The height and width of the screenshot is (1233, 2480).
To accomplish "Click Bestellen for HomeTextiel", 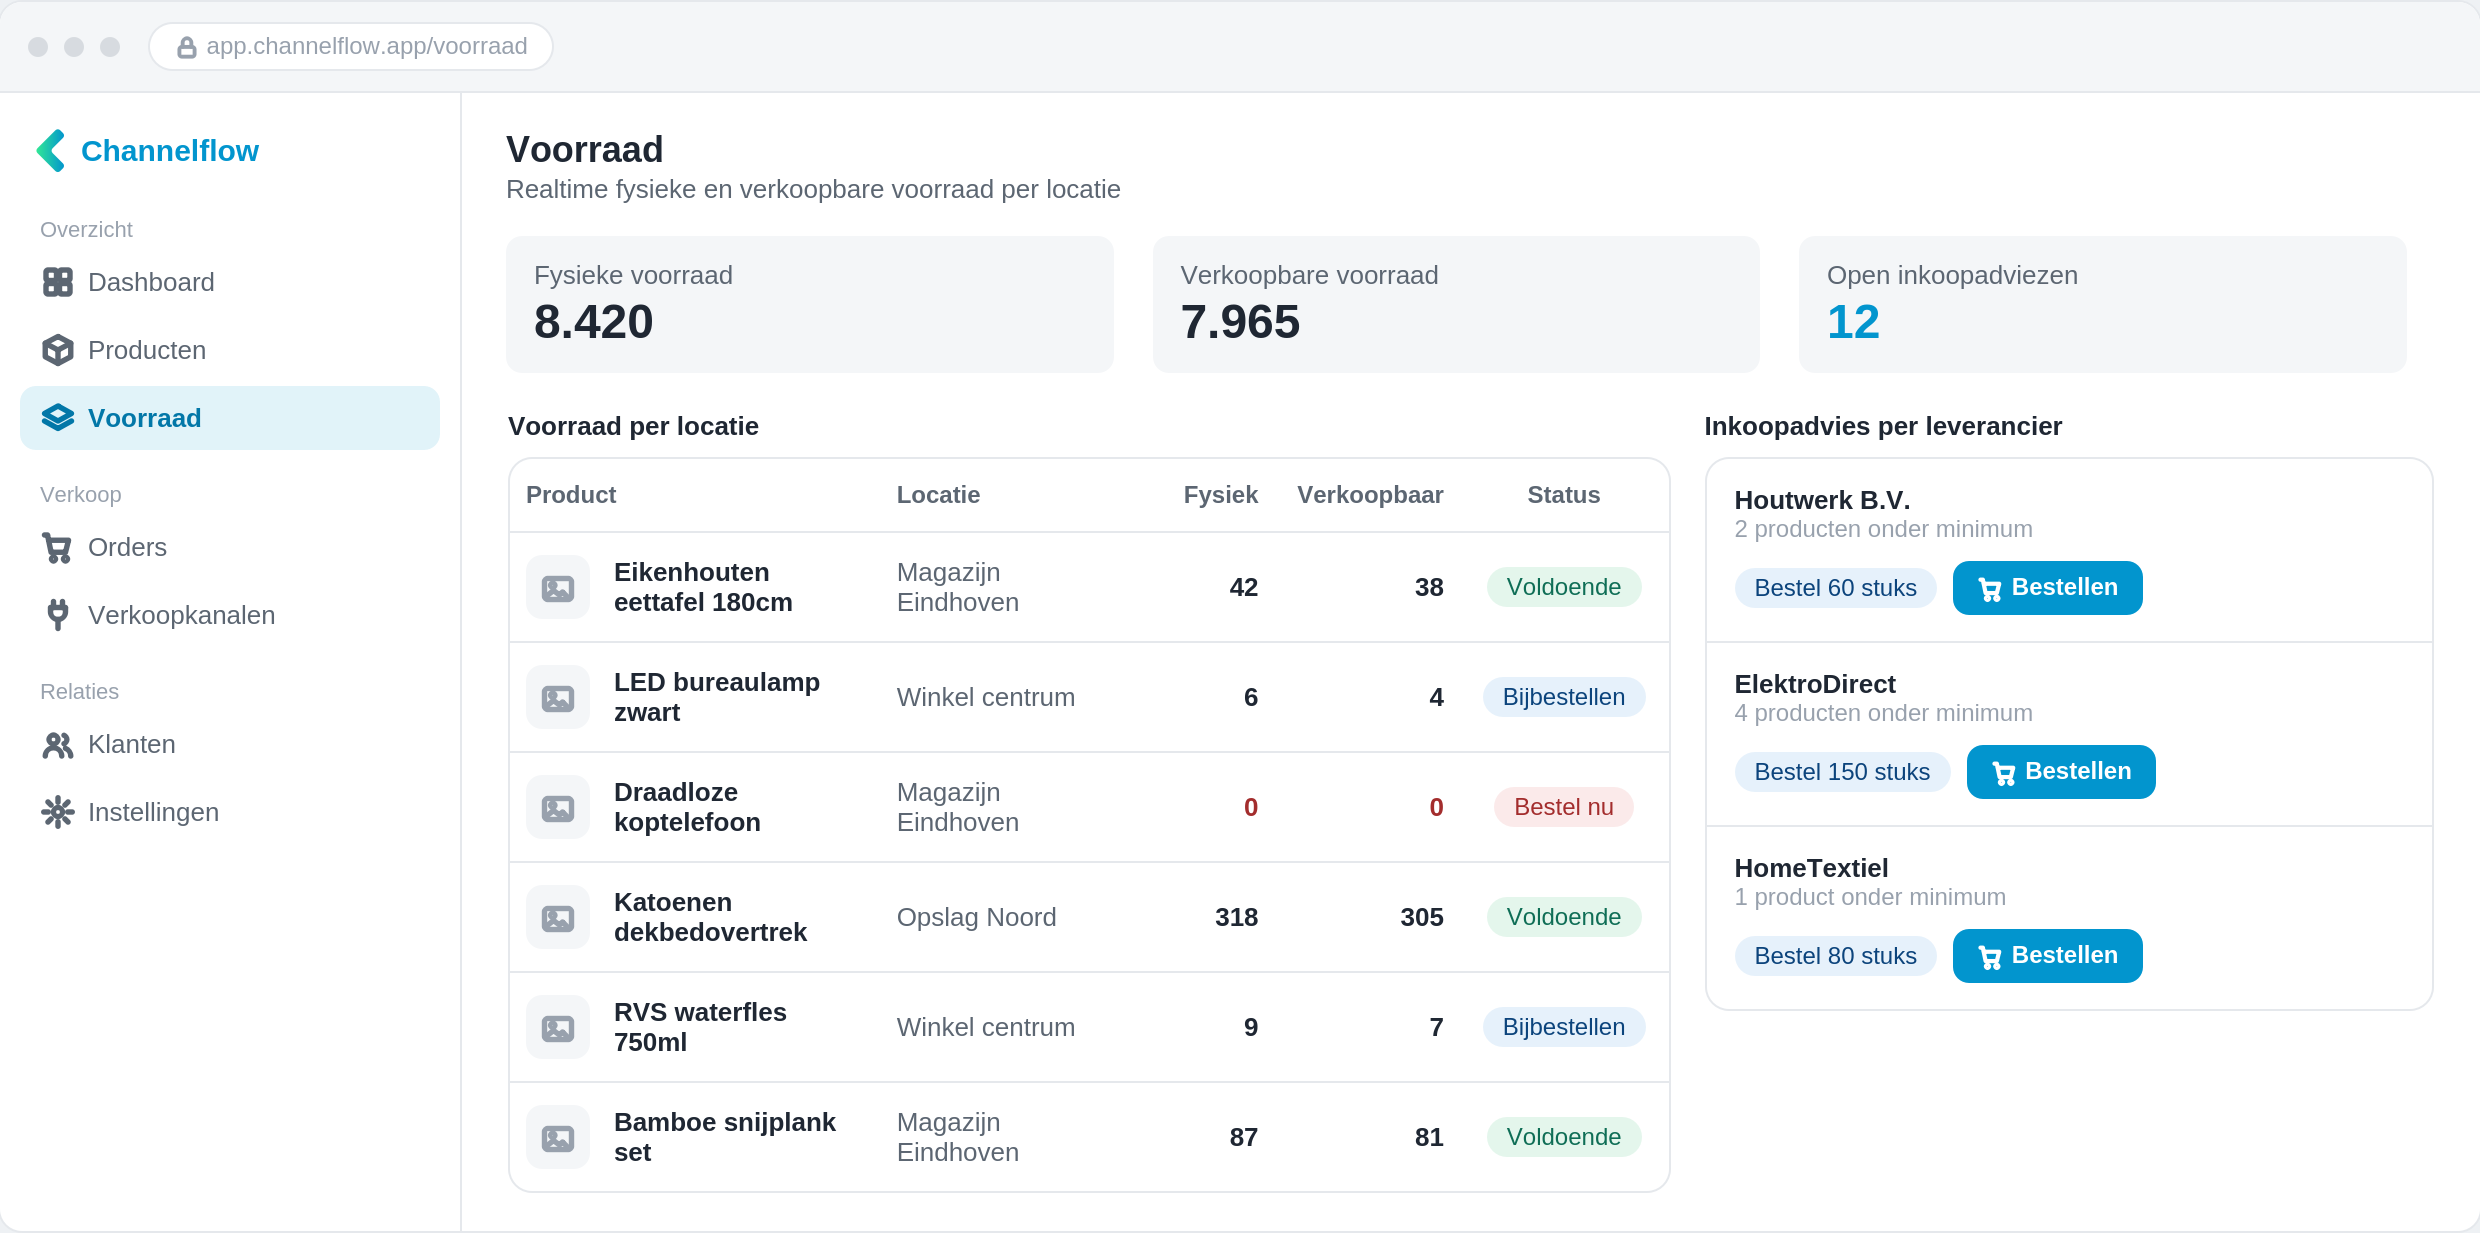I will tap(2047, 956).
